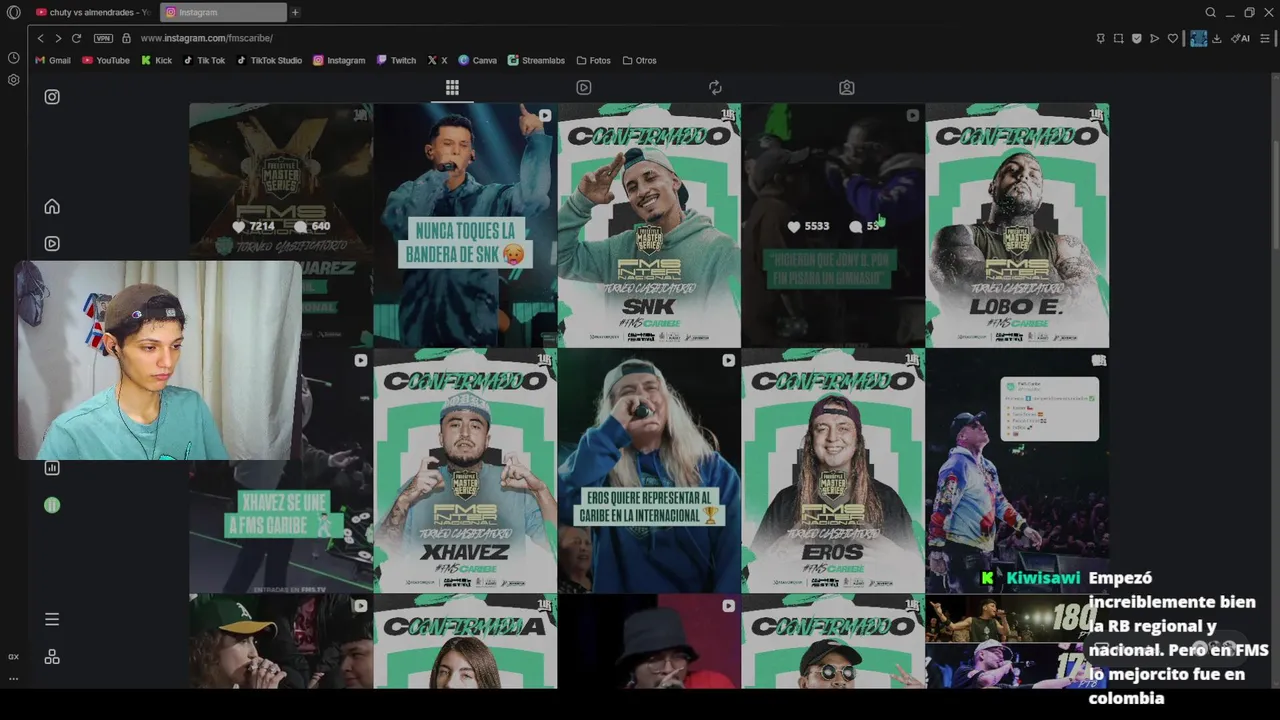Screen dimensions: 1280x720
Task: Open the Tik Tok bookmark
Action: (204, 60)
